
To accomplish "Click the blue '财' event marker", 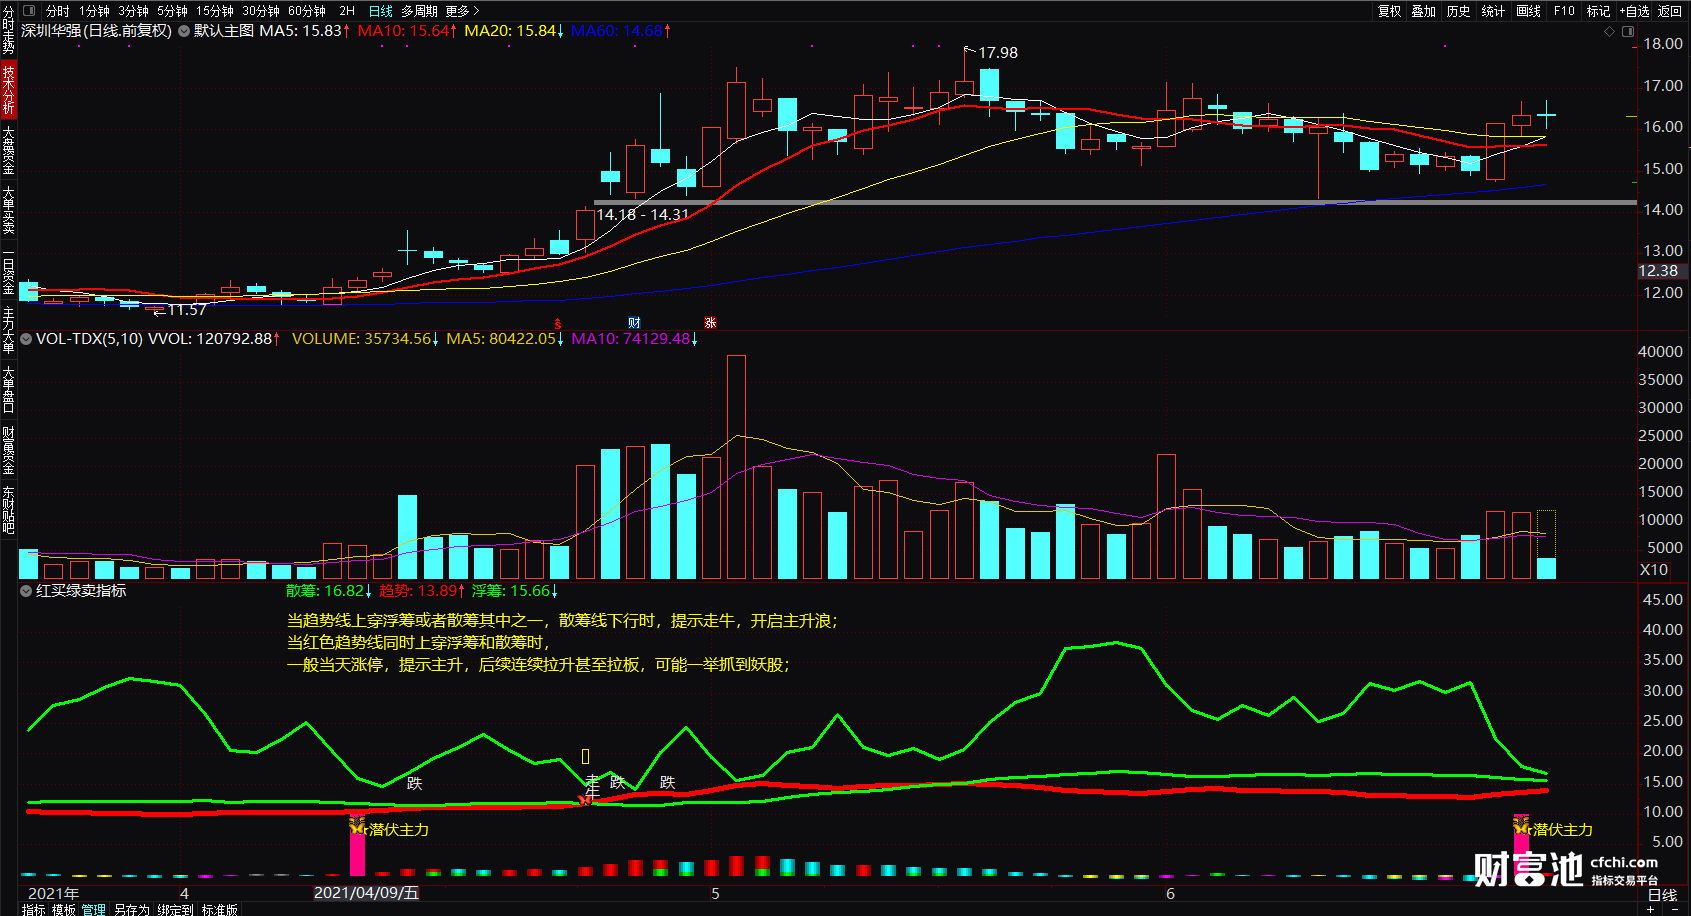I will [634, 323].
